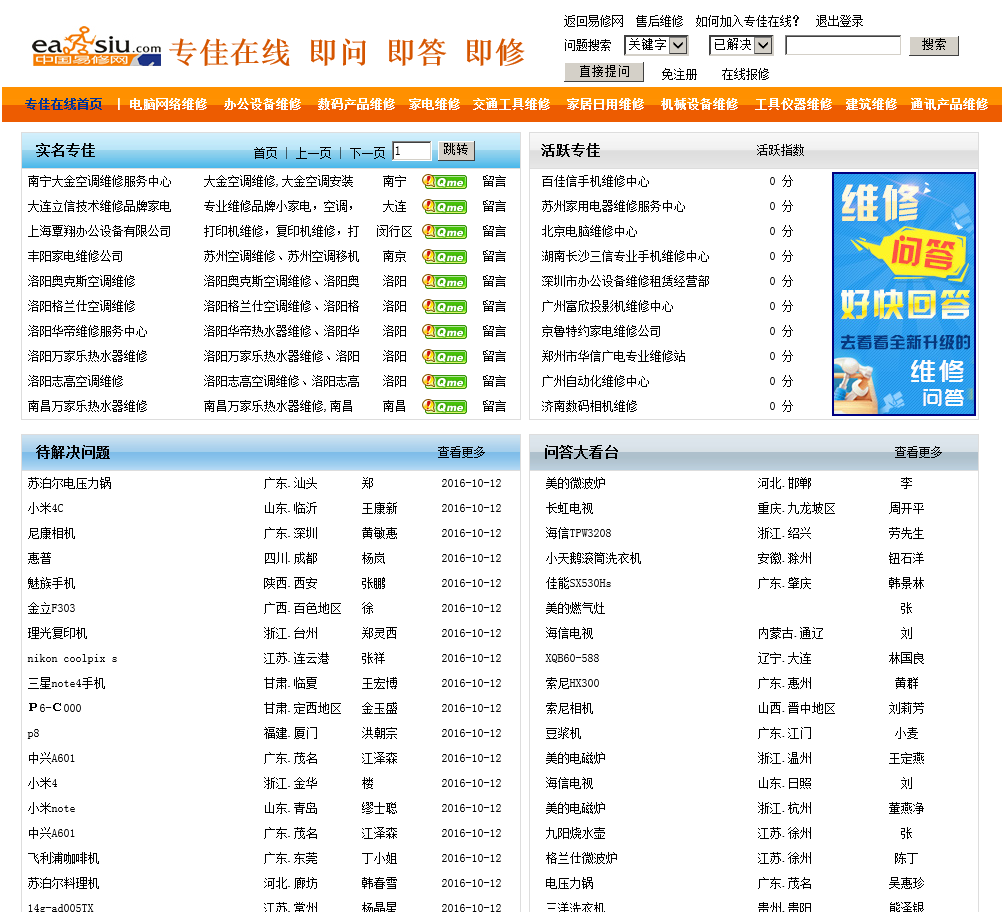The image size is (1003, 912).
Task: Open the nikon coolpix s question
Action: (x=72, y=658)
